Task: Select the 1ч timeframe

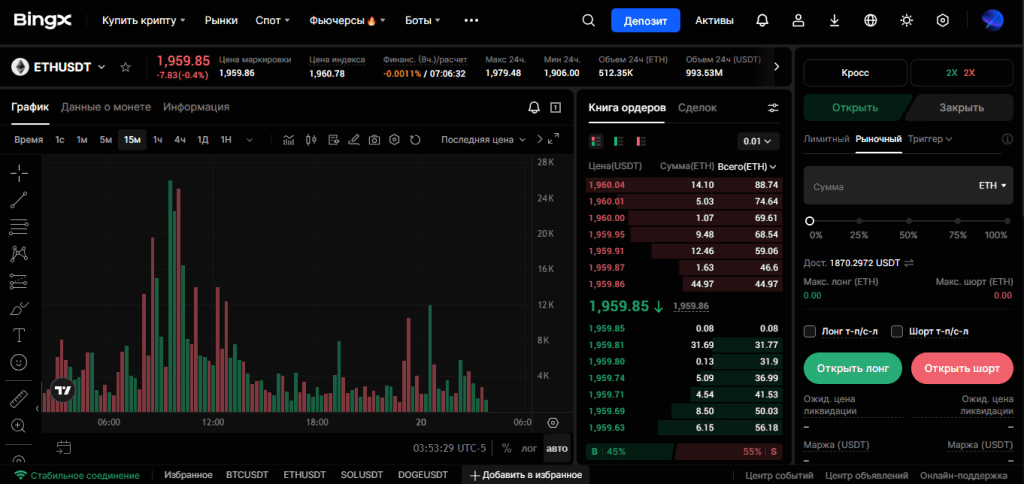Action: pyautogui.click(x=157, y=140)
